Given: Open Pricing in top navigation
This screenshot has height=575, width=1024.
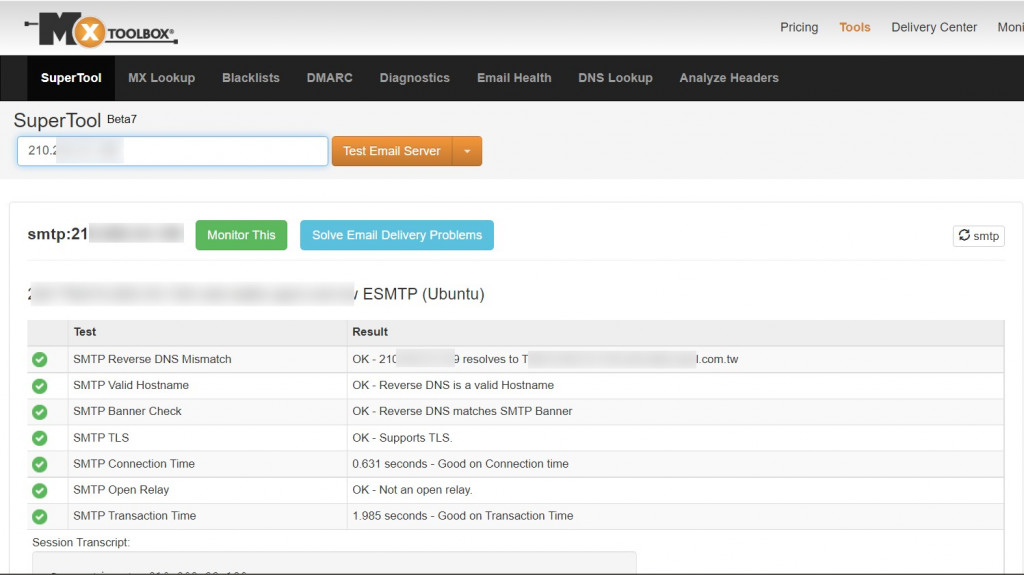Looking at the screenshot, I should pyautogui.click(x=799, y=27).
